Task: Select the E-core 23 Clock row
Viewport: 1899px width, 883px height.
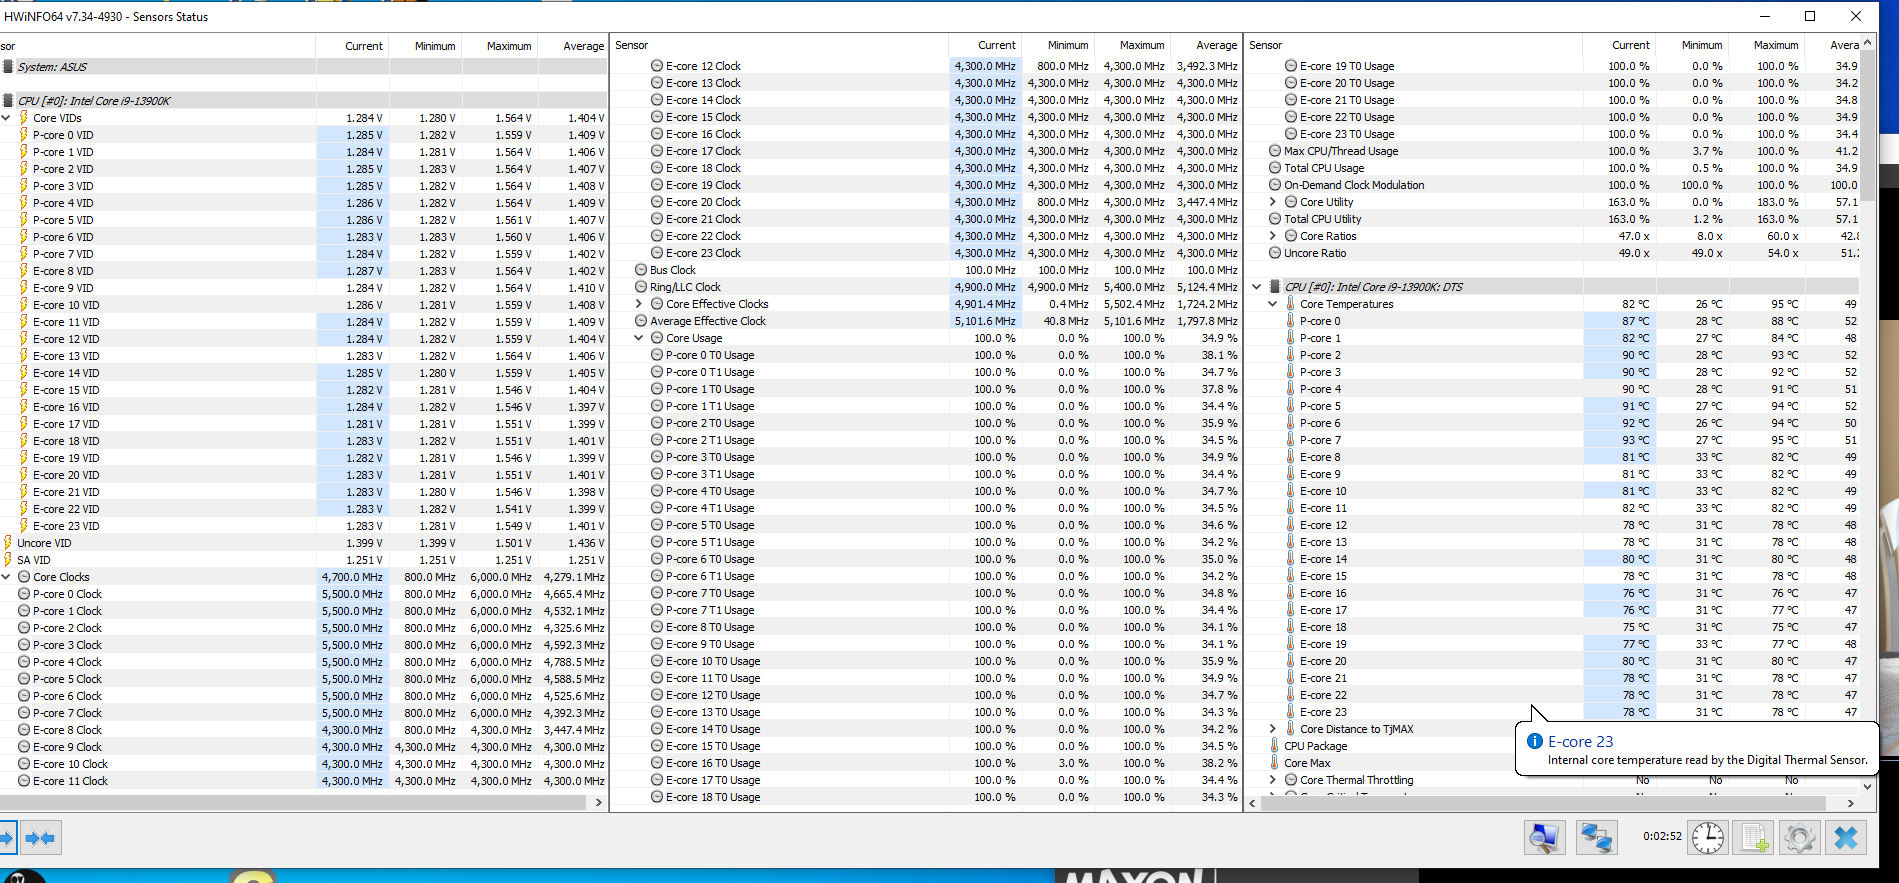Action: (x=926, y=253)
